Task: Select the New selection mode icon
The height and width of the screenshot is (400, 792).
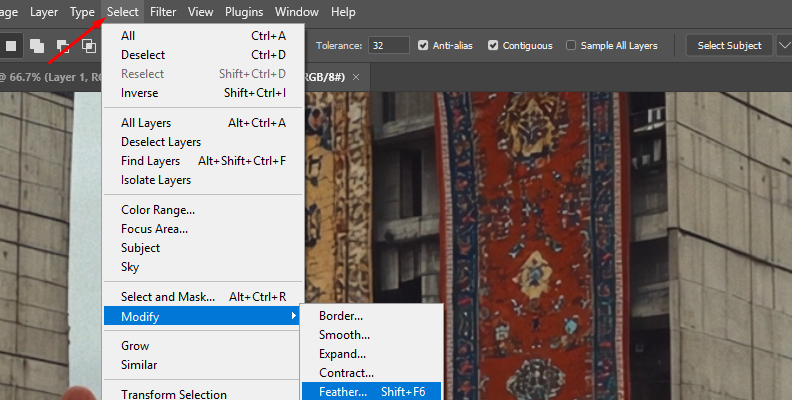Action: tap(12, 45)
